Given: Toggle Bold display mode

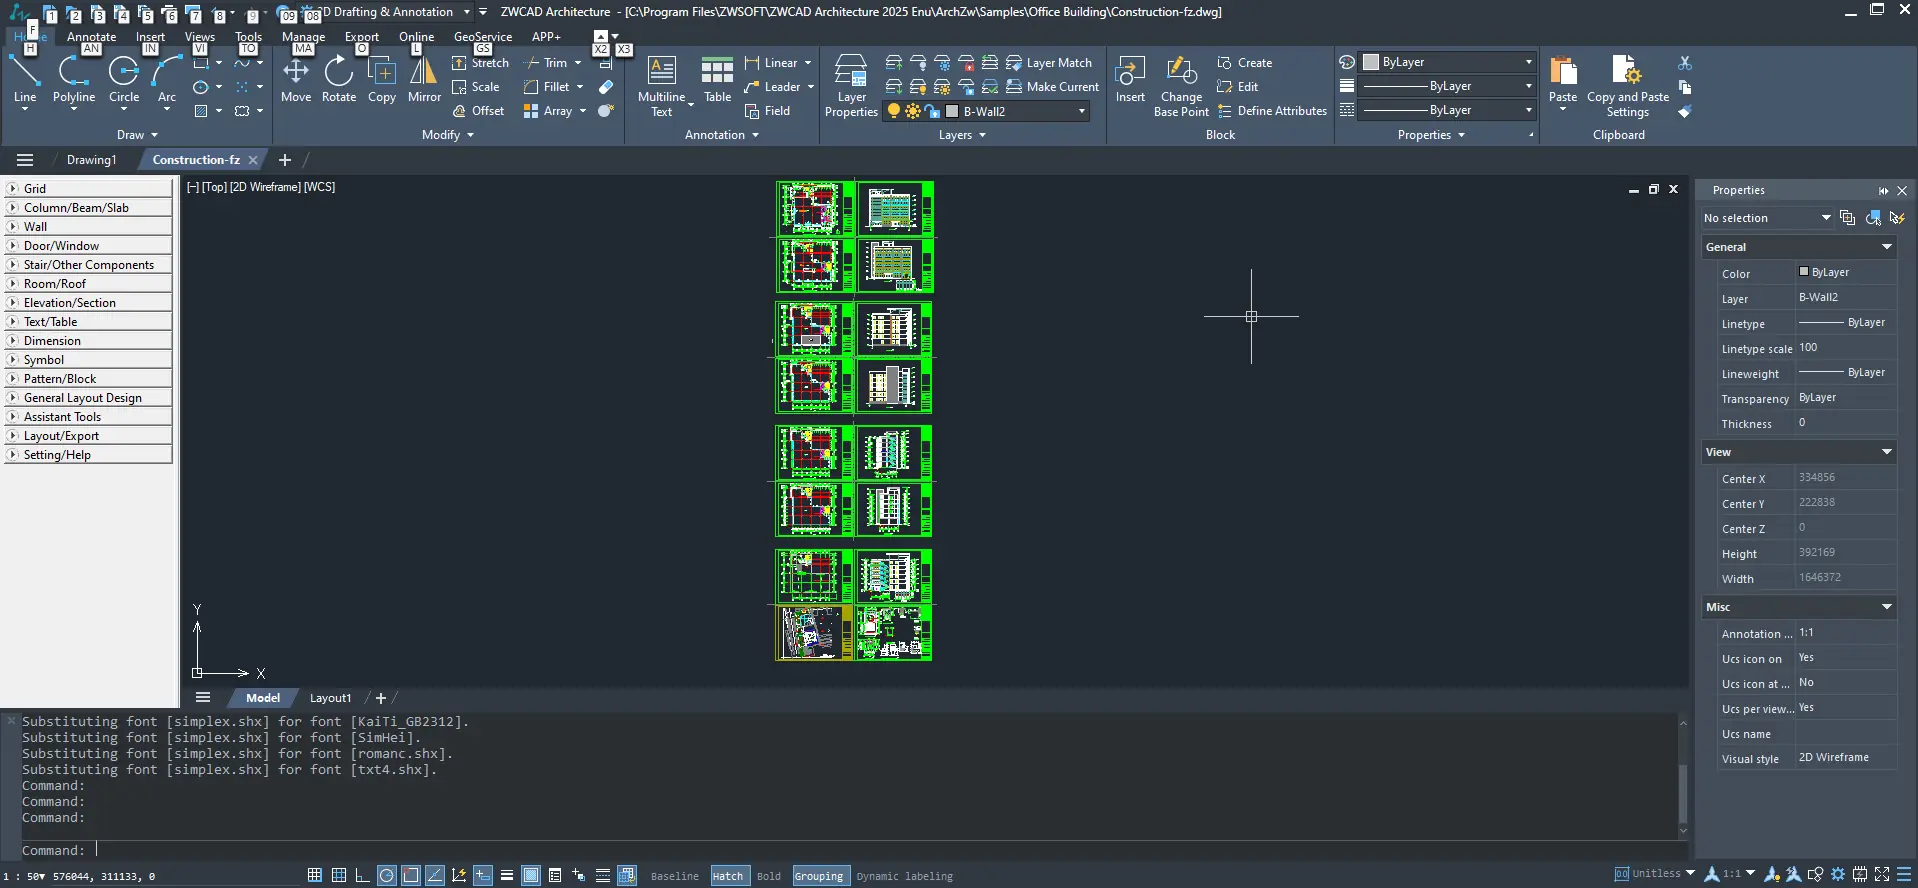Looking at the screenshot, I should click(769, 876).
